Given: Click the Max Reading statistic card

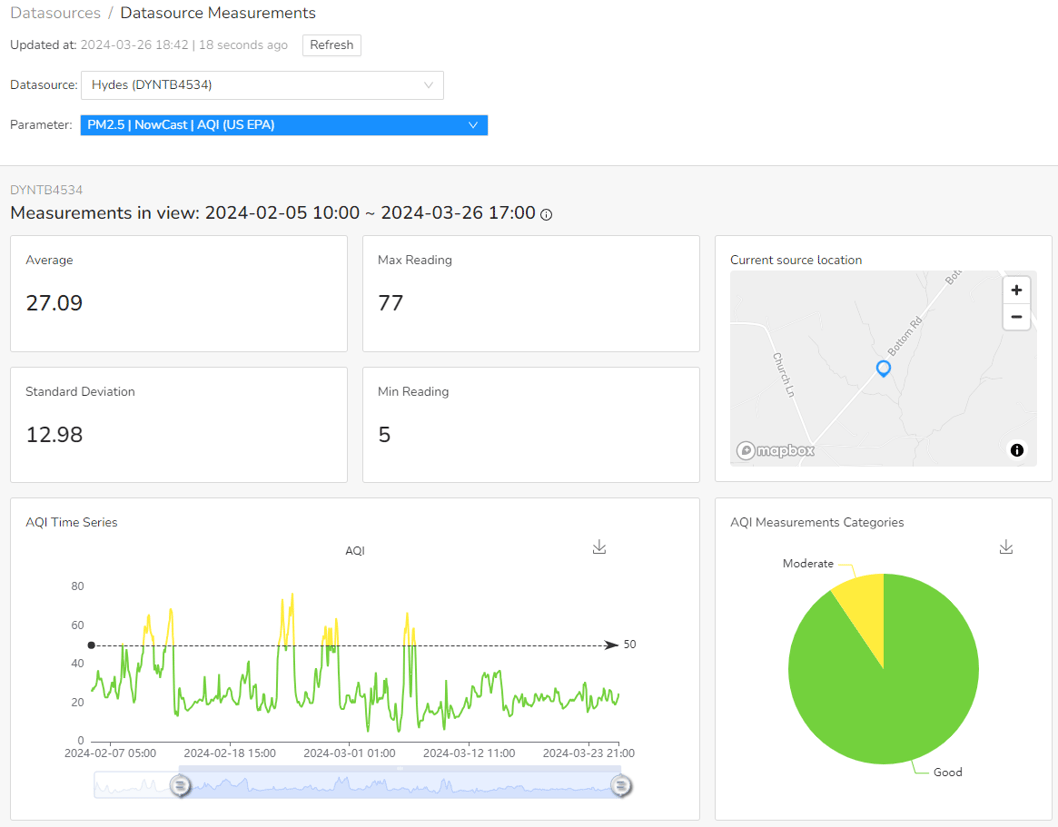Looking at the screenshot, I should tap(530, 293).
